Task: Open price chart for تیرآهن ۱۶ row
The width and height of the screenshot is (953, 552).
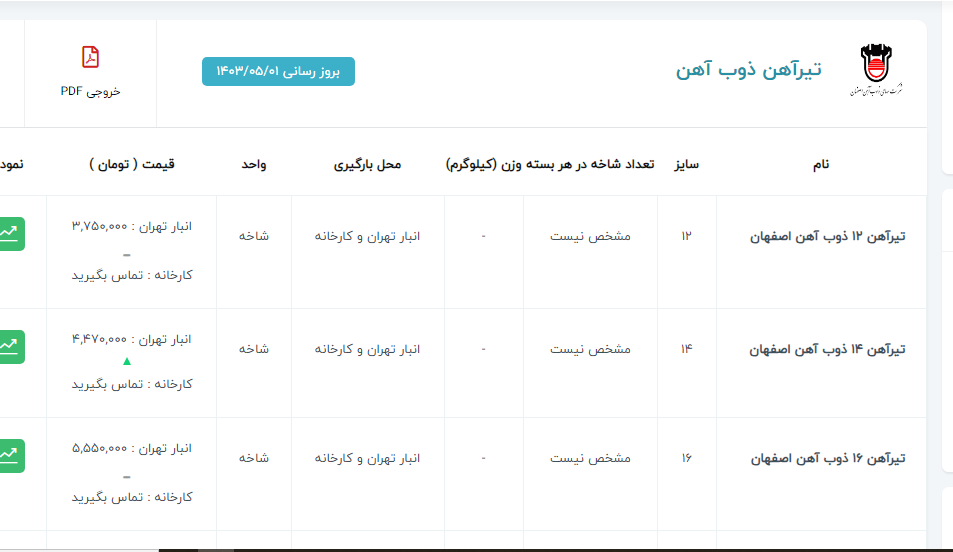Action: pos(11,455)
